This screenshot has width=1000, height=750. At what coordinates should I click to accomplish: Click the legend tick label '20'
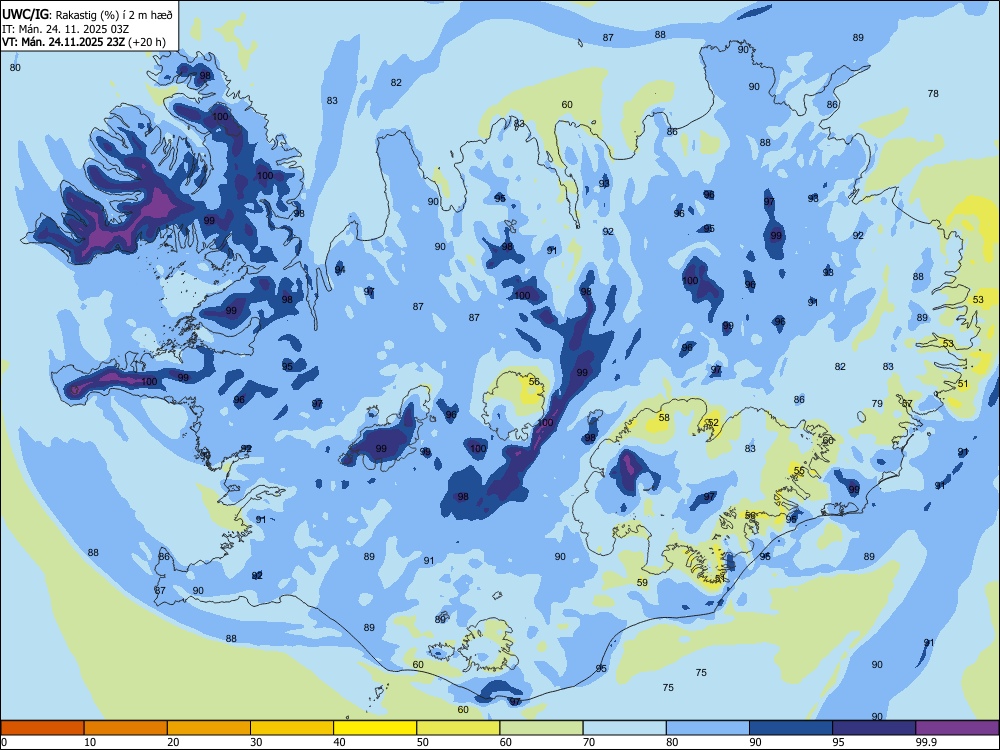tap(173, 742)
